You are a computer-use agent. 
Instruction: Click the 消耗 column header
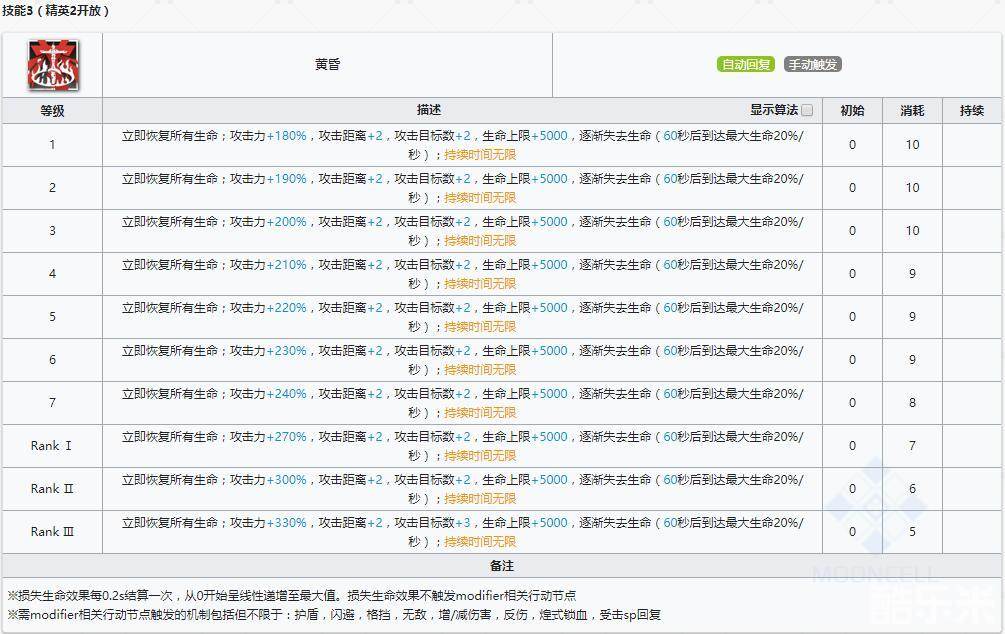point(912,110)
